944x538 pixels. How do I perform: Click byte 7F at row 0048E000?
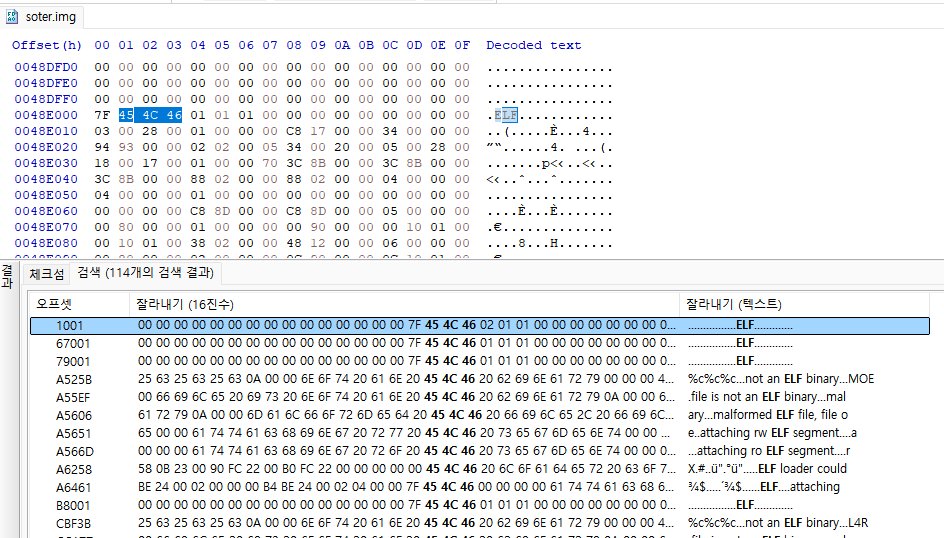(x=102, y=115)
